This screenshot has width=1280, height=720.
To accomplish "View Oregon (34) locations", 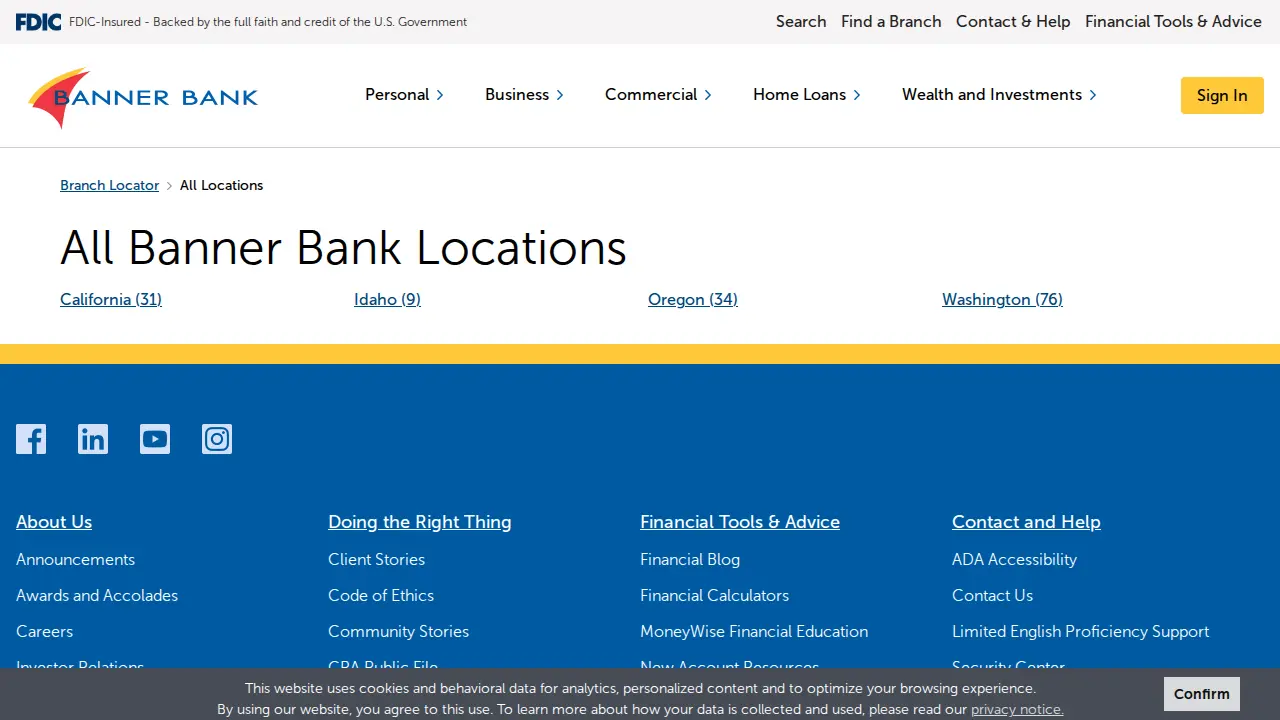I will click(693, 300).
